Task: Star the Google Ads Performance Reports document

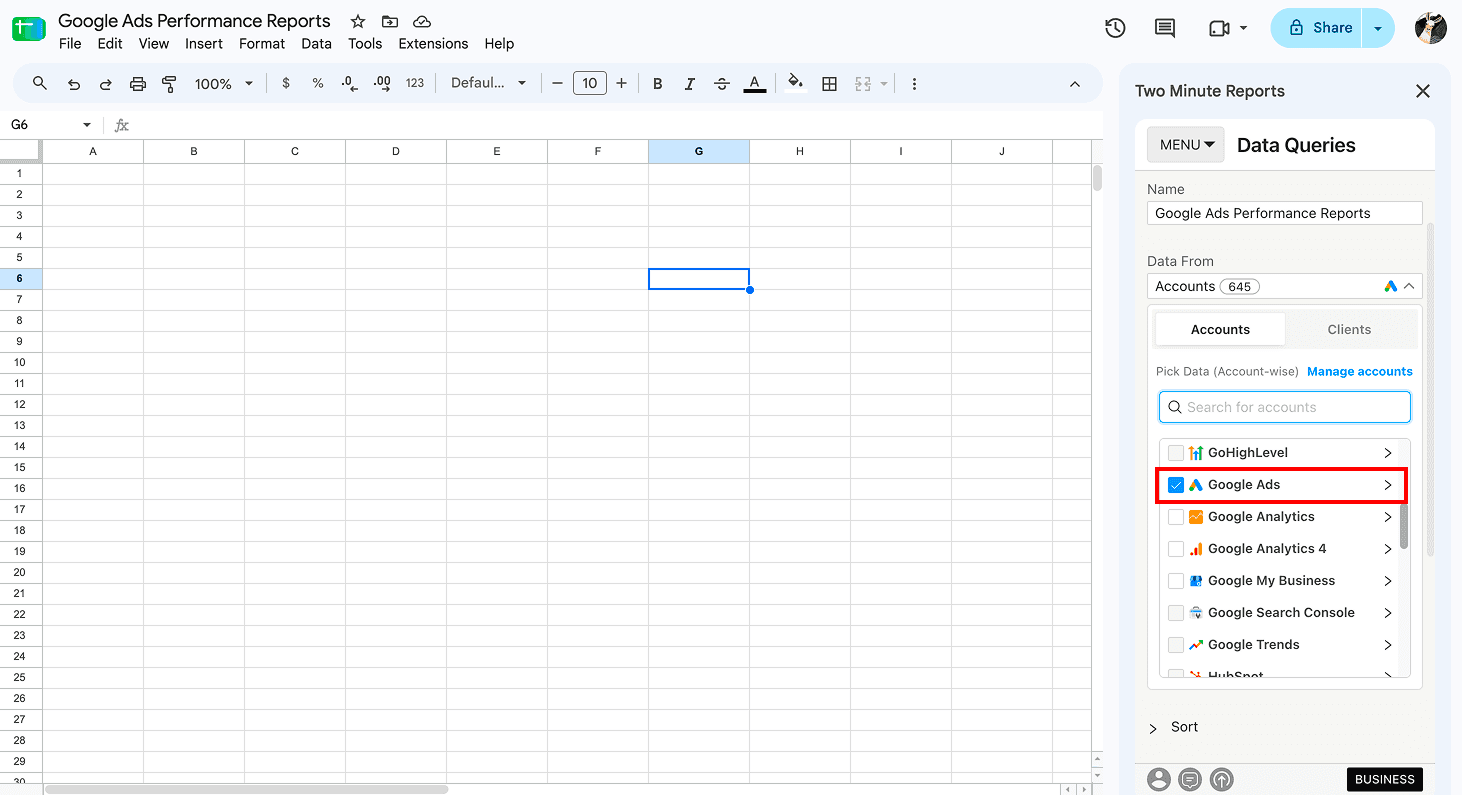Action: coord(357,21)
